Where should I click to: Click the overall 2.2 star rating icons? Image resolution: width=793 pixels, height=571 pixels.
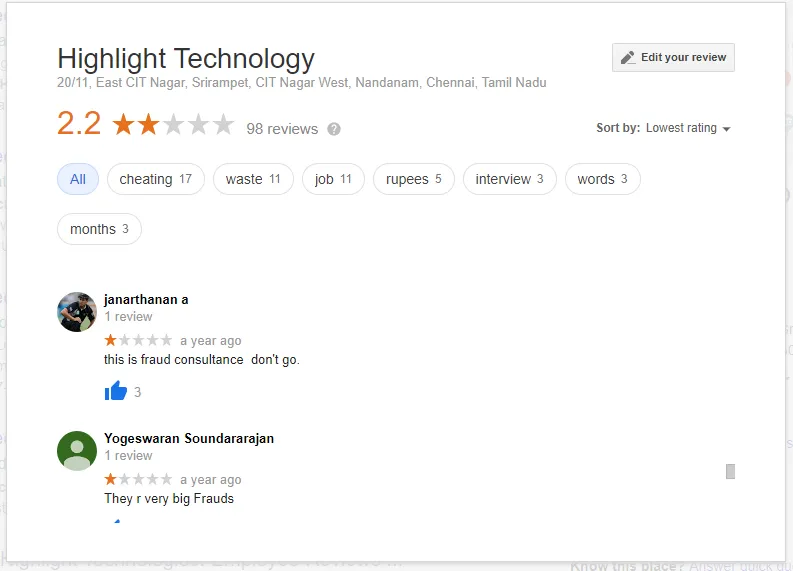(x=173, y=124)
